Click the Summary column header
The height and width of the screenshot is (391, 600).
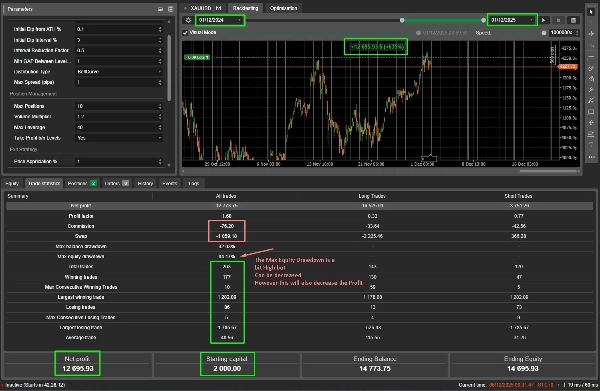pyautogui.click(x=18, y=196)
